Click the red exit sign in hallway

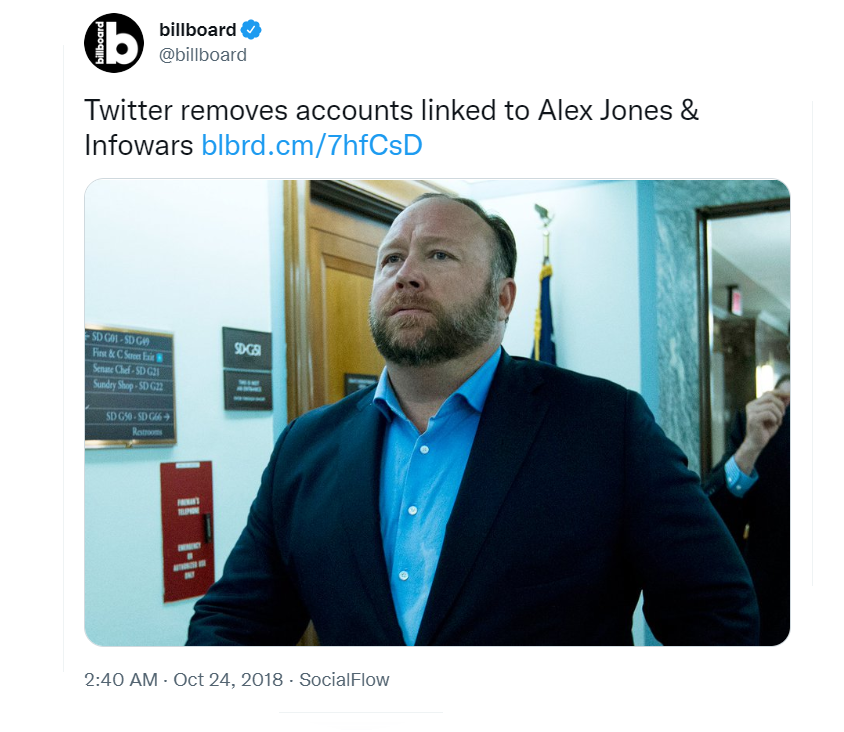[736, 301]
